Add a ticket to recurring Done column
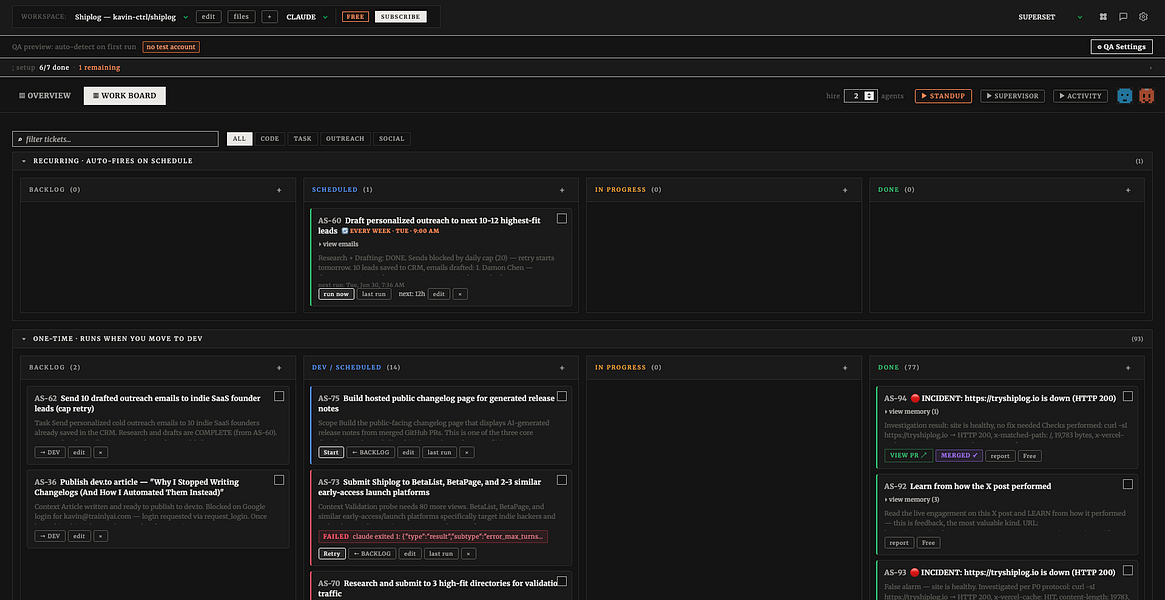1165x600 pixels. click(1129, 190)
